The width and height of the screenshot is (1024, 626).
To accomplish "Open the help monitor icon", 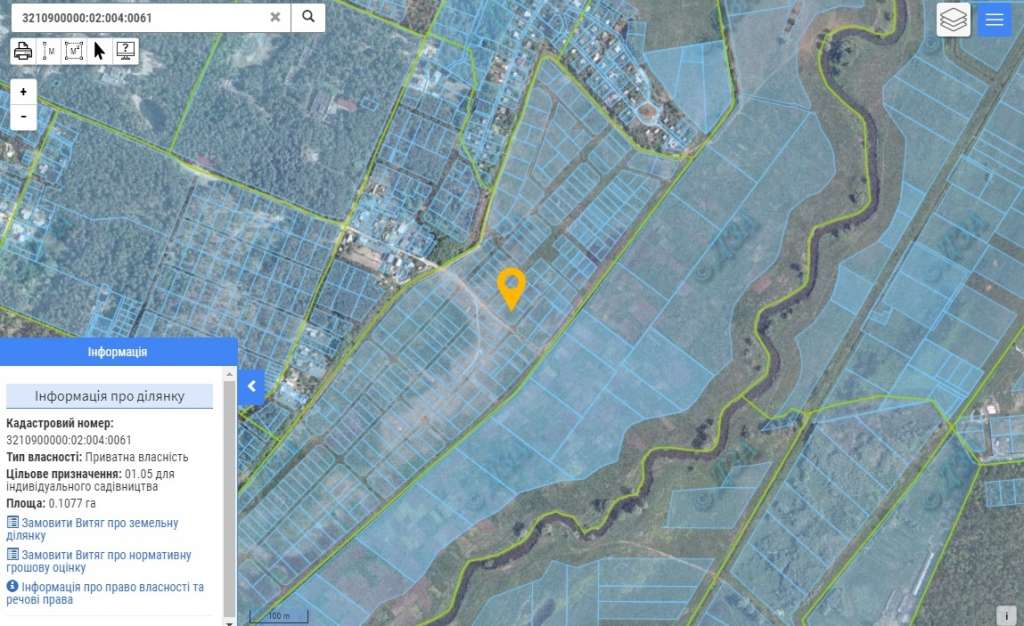I will tap(125, 51).
